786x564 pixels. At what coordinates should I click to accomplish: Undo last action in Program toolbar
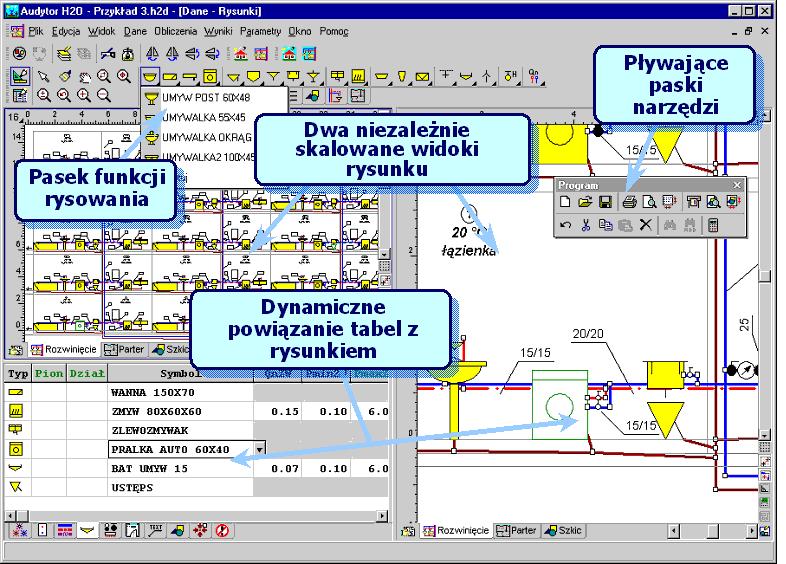coord(565,225)
